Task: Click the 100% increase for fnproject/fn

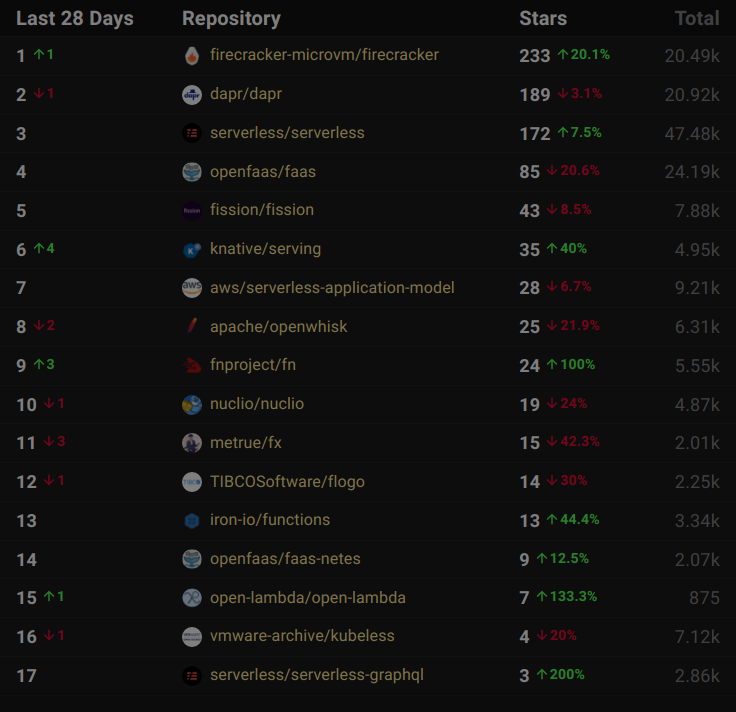Action: pyautogui.click(x=571, y=365)
